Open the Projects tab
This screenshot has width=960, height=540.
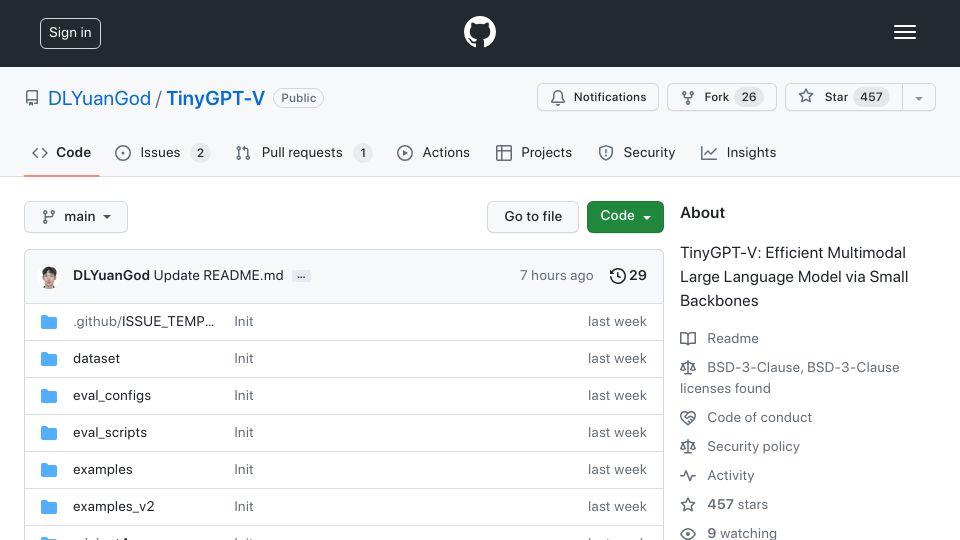coord(533,152)
